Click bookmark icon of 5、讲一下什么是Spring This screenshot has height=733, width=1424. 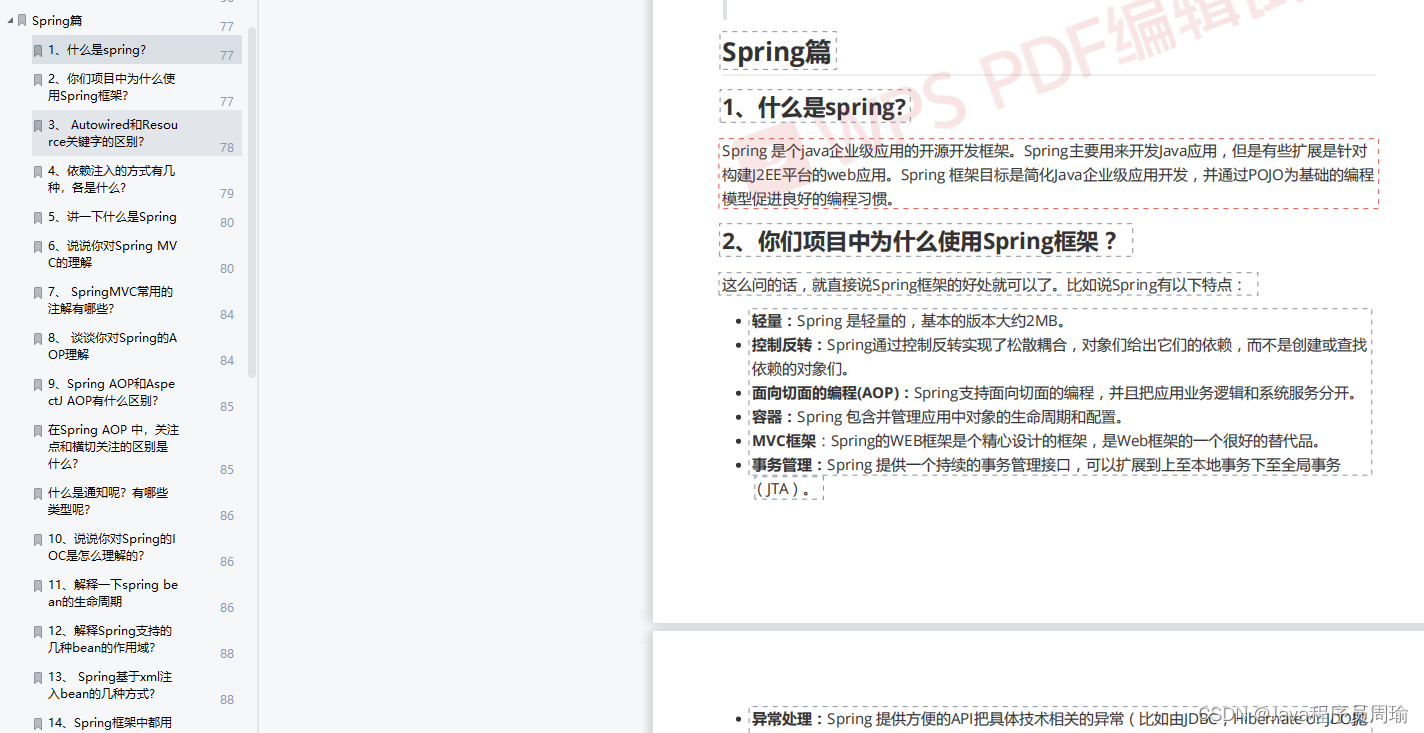tap(38, 217)
